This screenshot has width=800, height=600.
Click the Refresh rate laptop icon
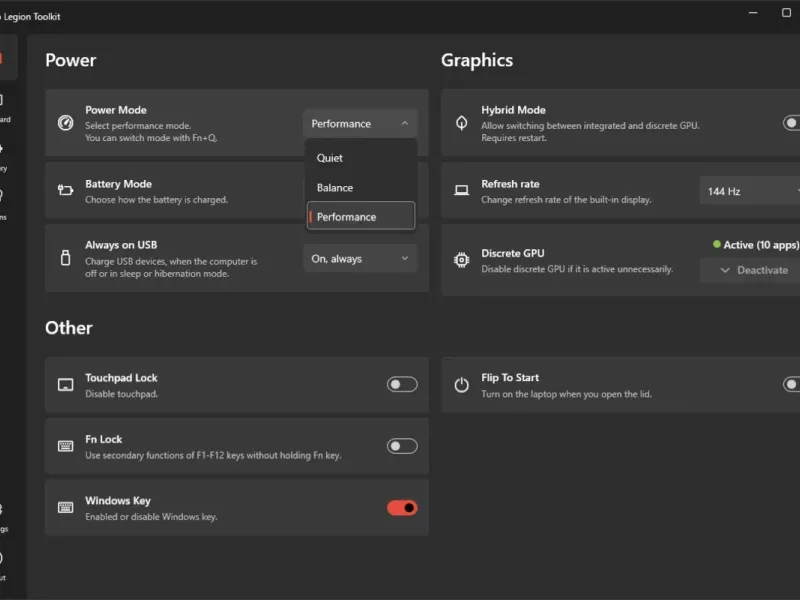[x=462, y=190]
